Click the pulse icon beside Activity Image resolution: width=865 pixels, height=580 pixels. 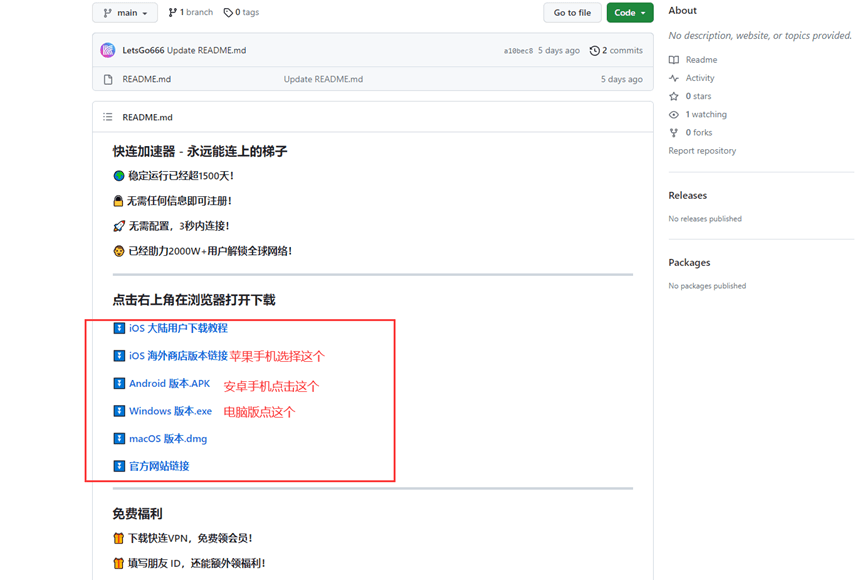point(674,78)
